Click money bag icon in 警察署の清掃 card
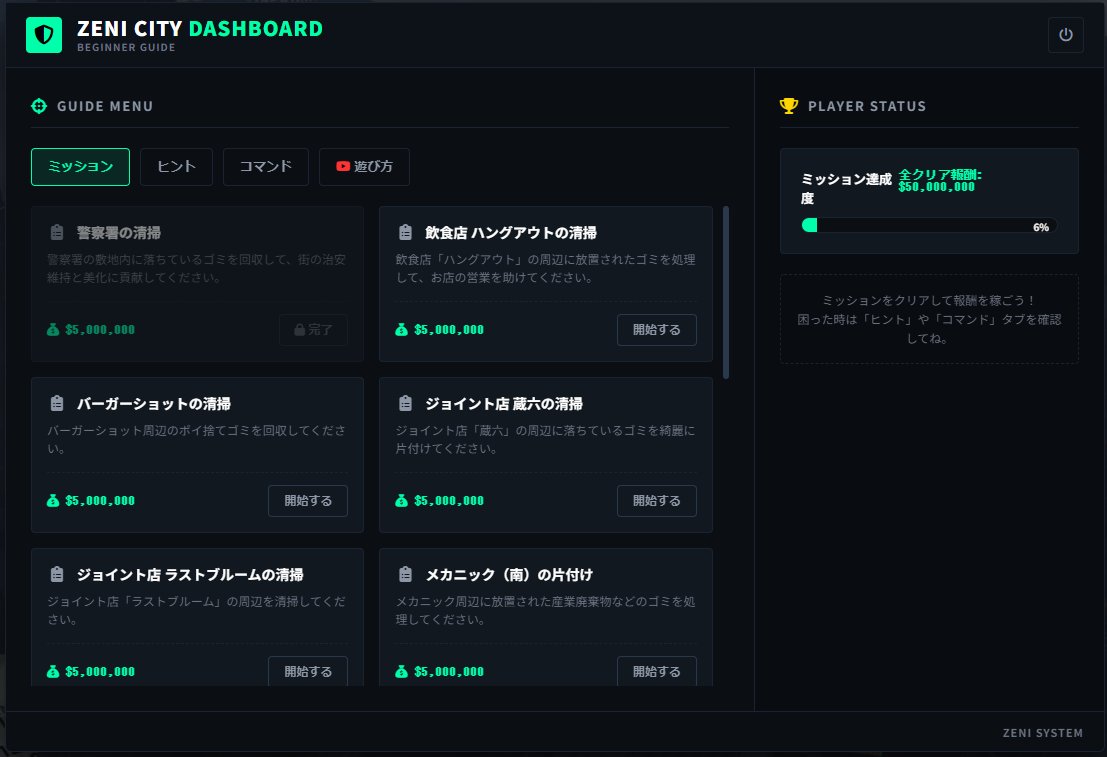Screen dimensions: 1107x757 click(x=53, y=330)
